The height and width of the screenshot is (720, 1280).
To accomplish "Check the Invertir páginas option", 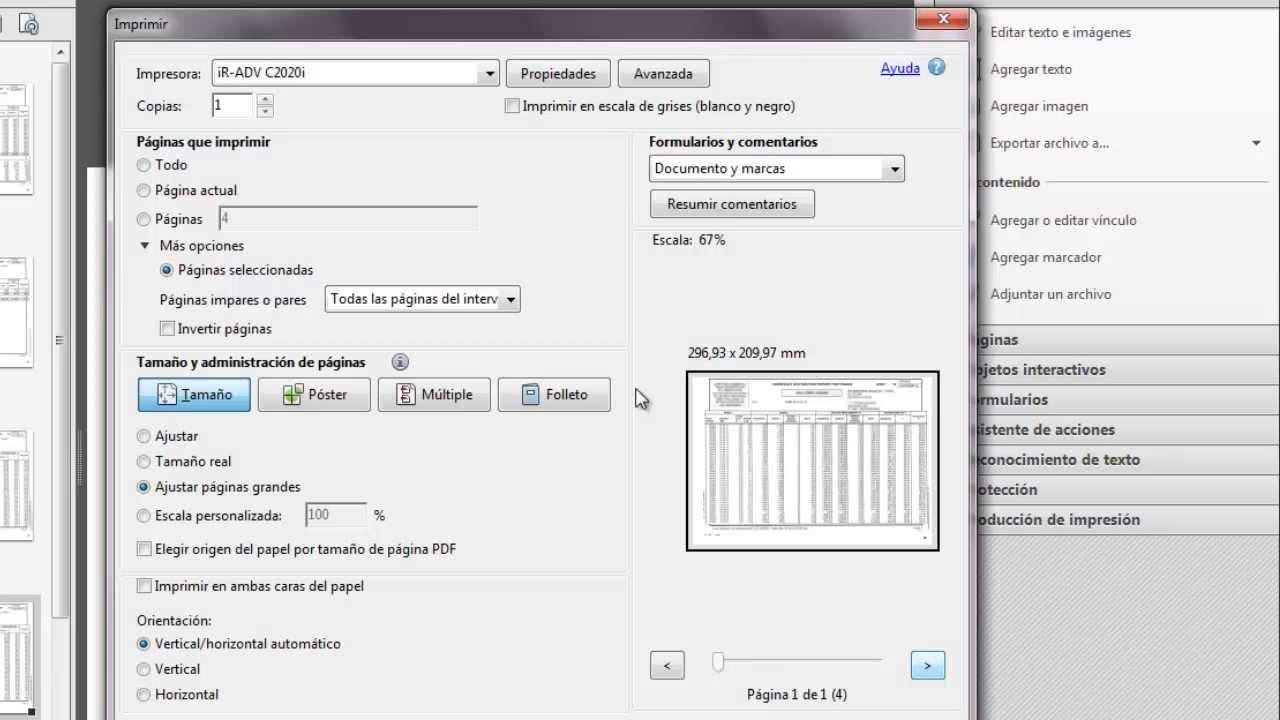I will (x=167, y=328).
